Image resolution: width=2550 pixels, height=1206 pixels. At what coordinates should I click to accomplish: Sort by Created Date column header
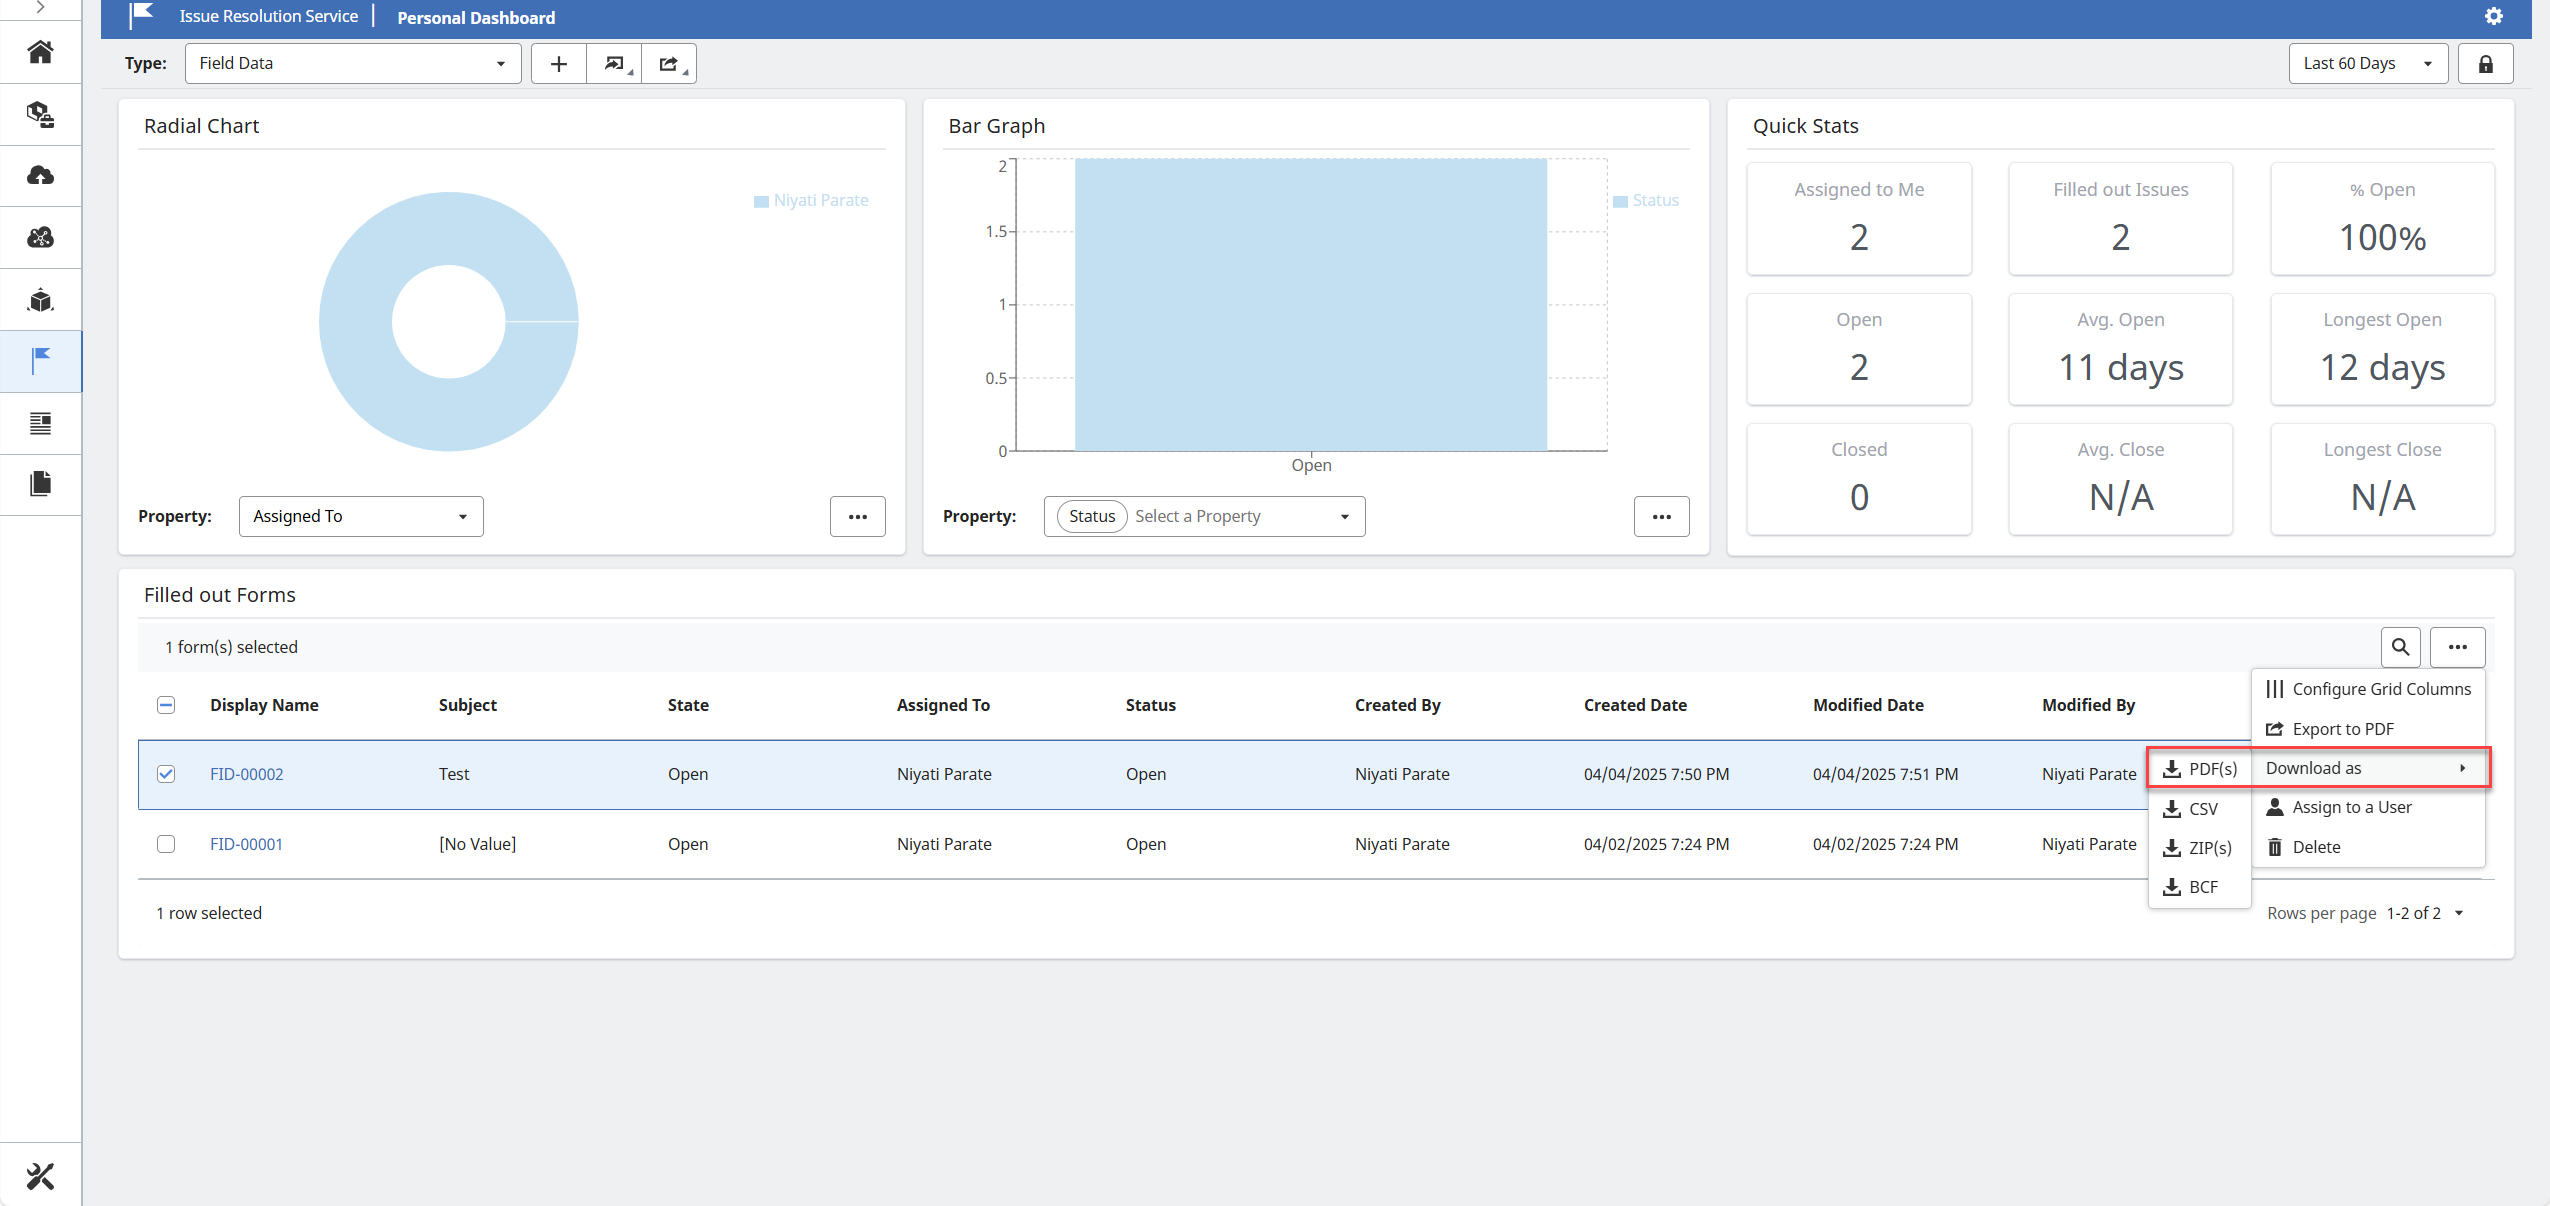click(x=1635, y=705)
